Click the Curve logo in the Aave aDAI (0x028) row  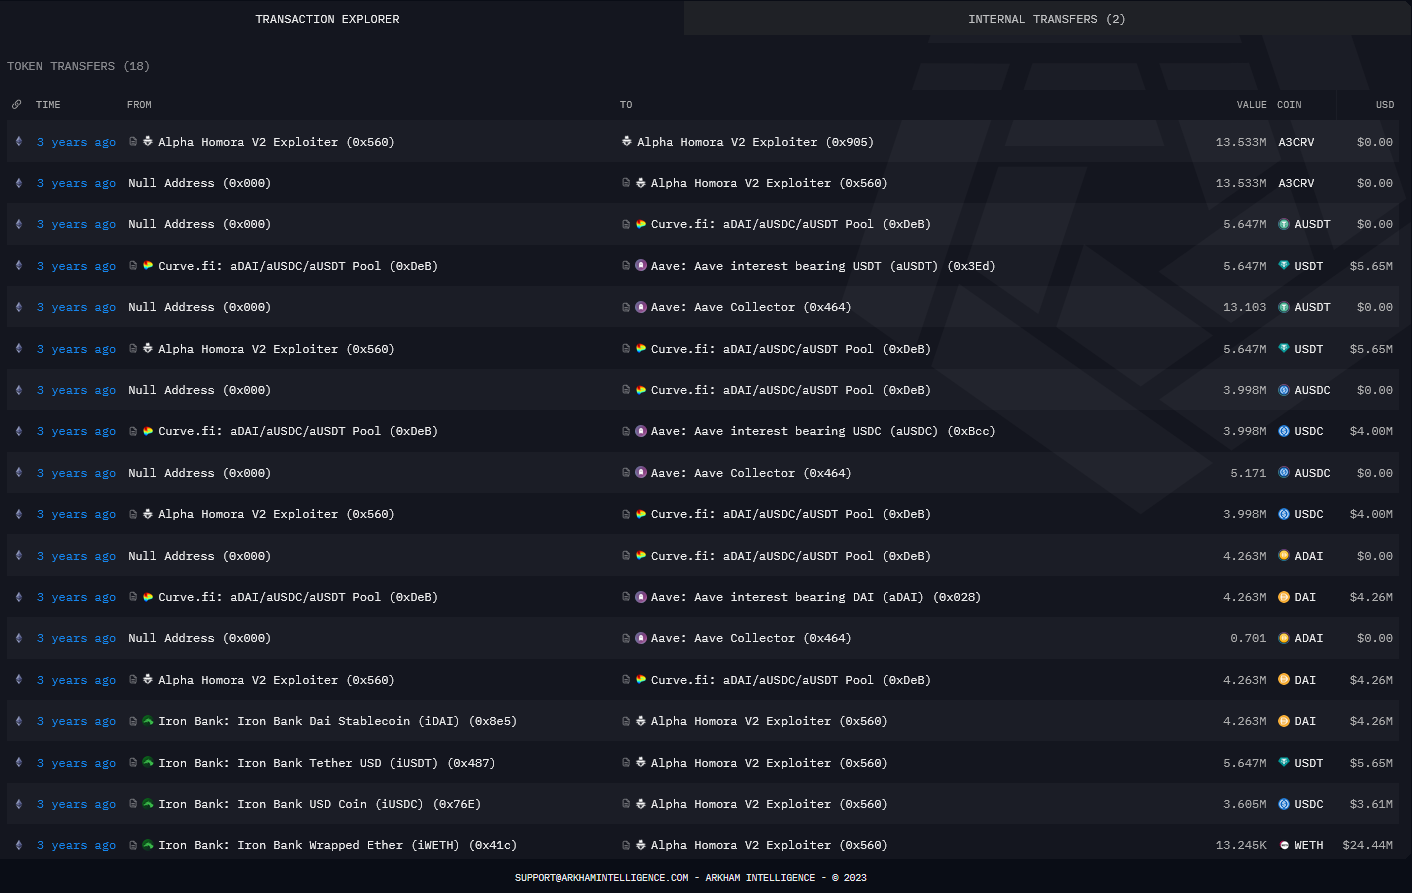pos(148,597)
